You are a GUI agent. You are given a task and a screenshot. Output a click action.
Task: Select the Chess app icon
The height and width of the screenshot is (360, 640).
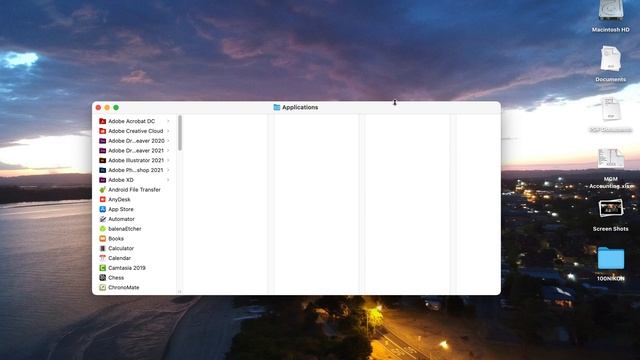click(102, 278)
